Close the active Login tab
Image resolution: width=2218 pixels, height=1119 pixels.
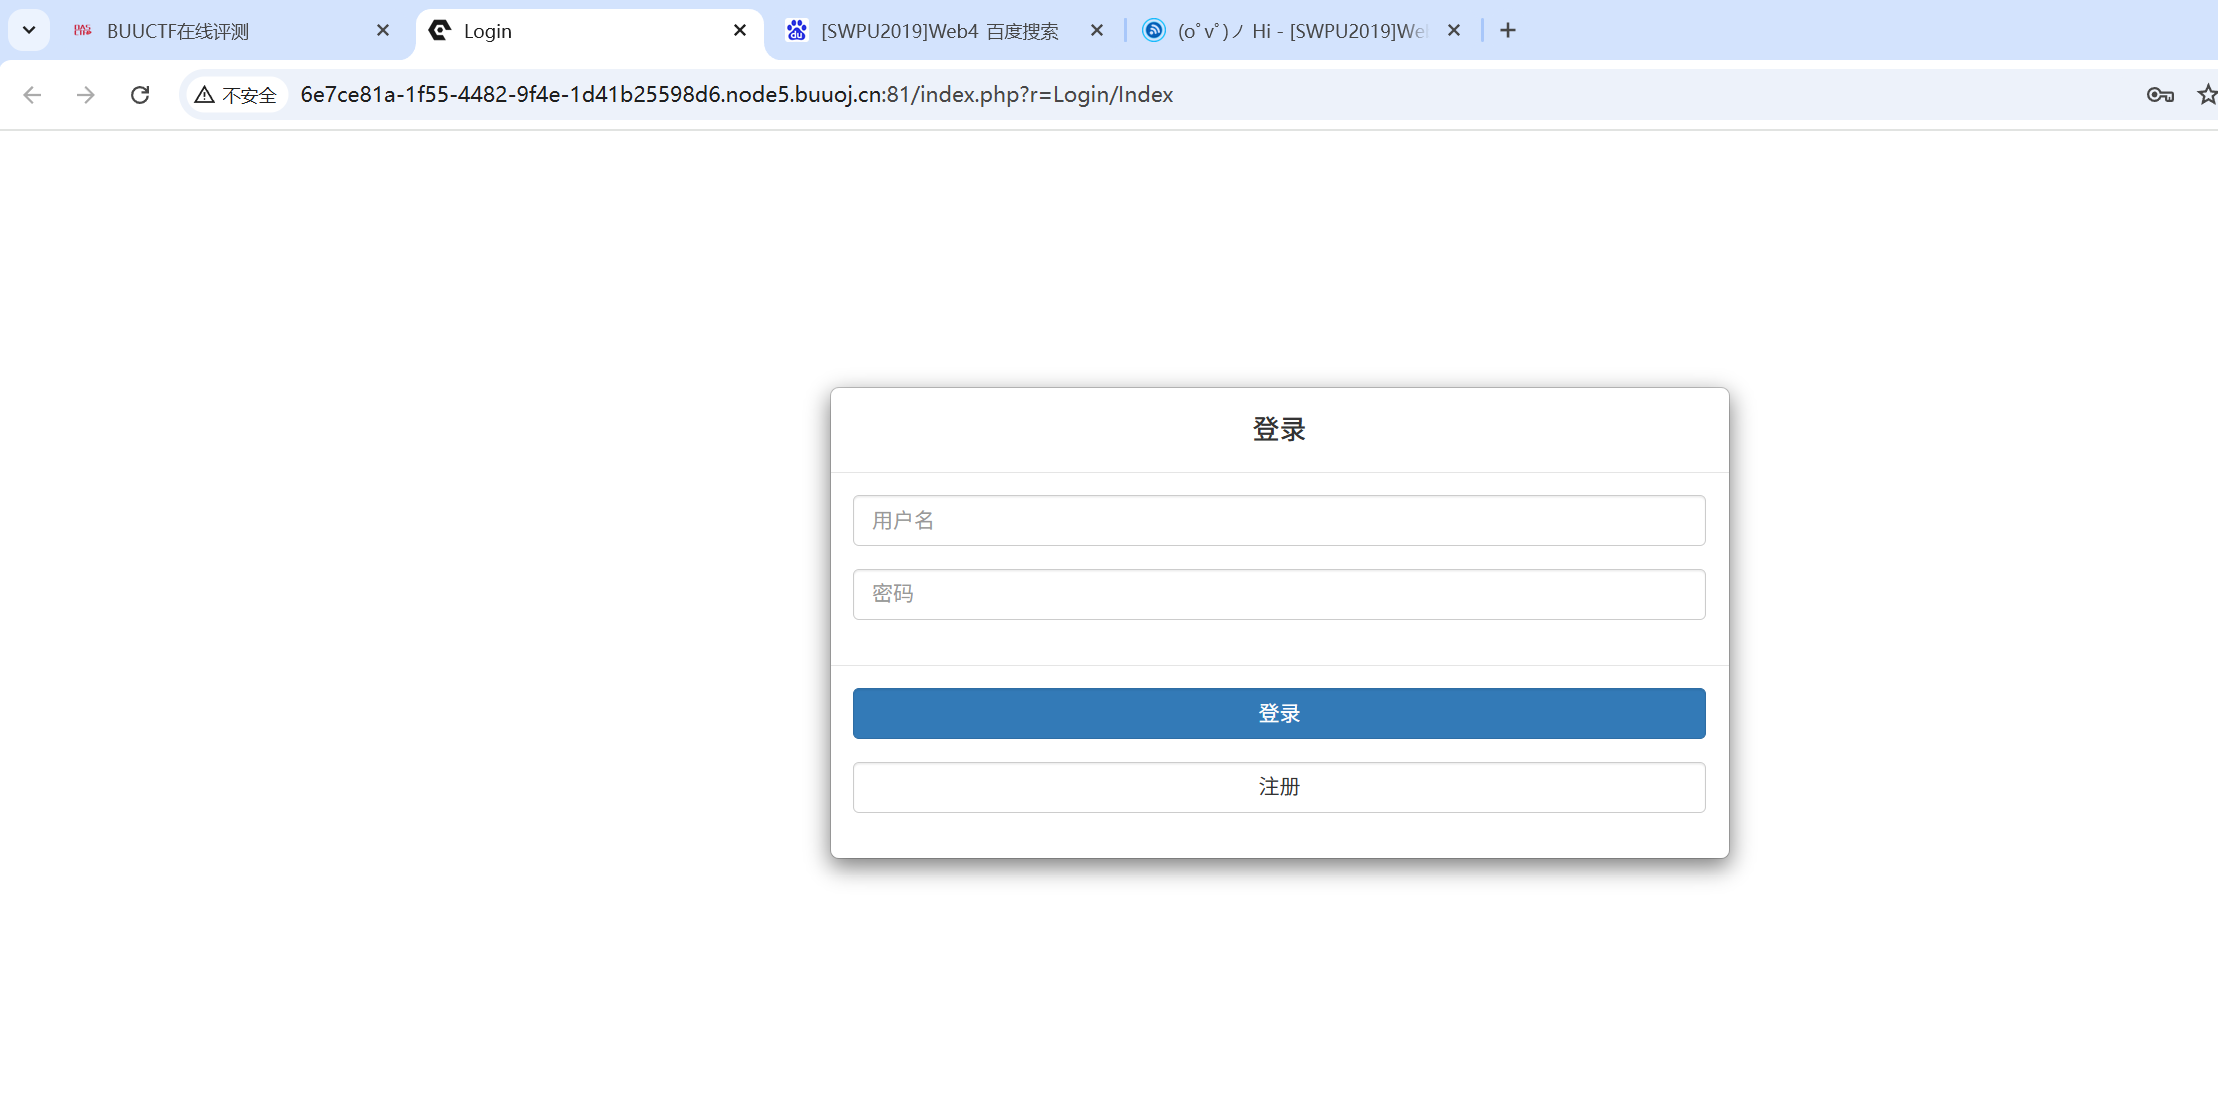740,31
